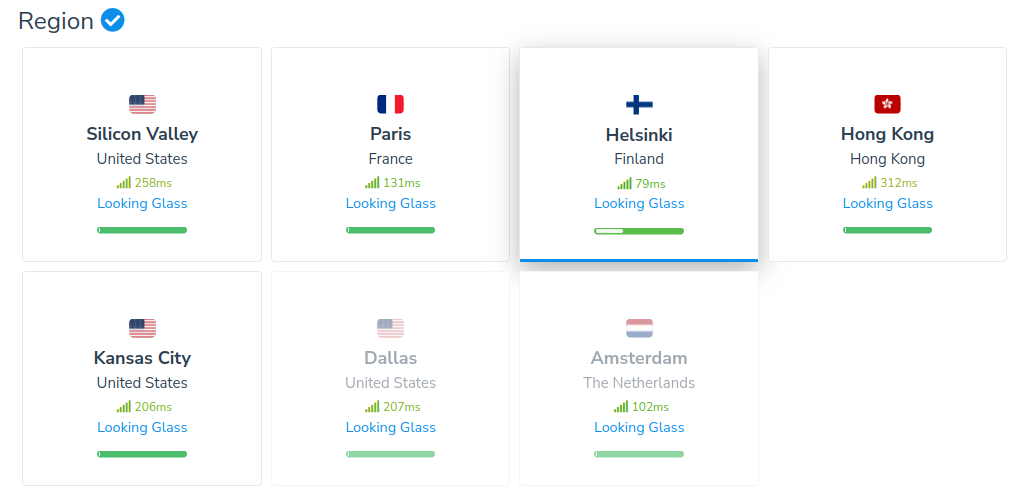
Task: Click the blue checkmark beside Region
Action: 113,20
